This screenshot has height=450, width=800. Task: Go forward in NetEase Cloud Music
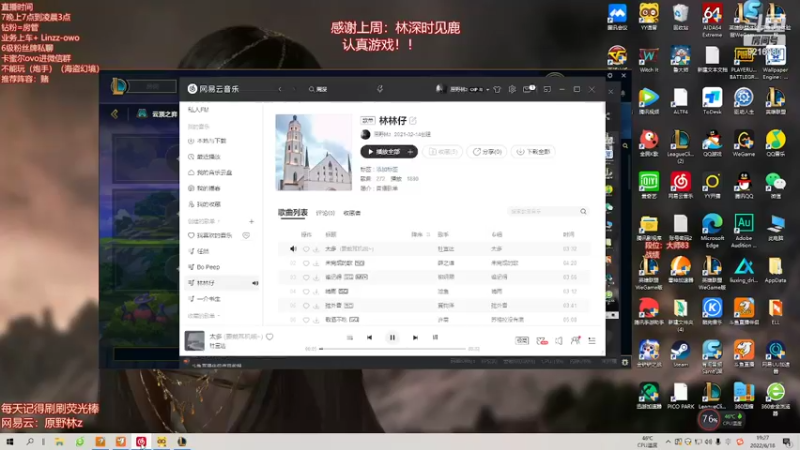[x=293, y=89]
